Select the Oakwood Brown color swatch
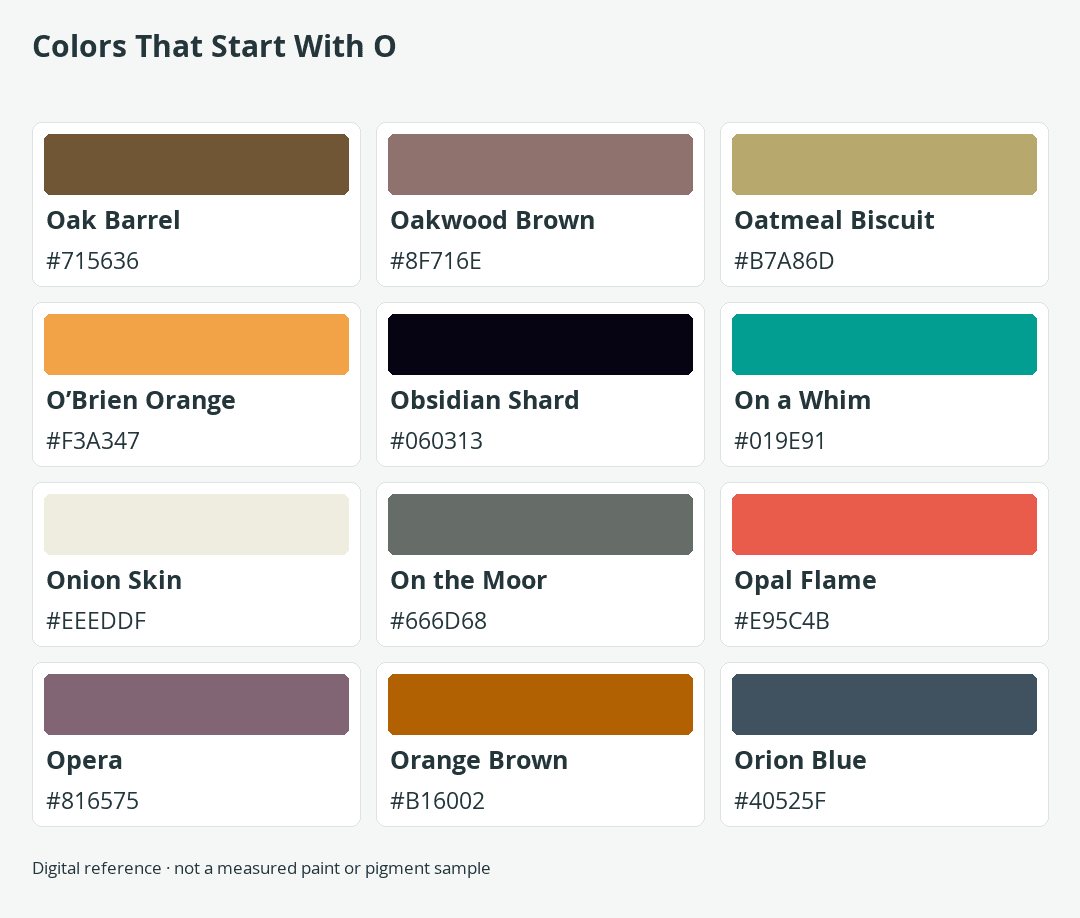The width and height of the screenshot is (1080, 918). 540,165
